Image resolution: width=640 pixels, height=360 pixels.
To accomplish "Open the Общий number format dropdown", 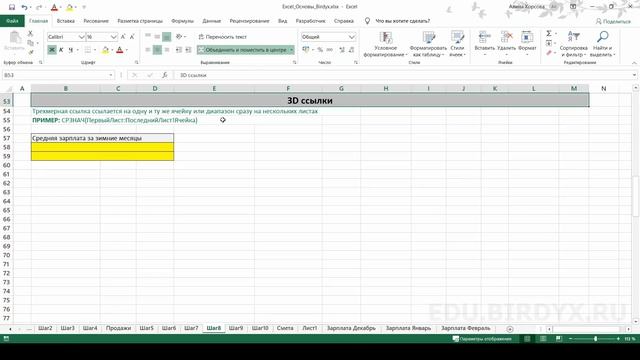I will [x=351, y=37].
